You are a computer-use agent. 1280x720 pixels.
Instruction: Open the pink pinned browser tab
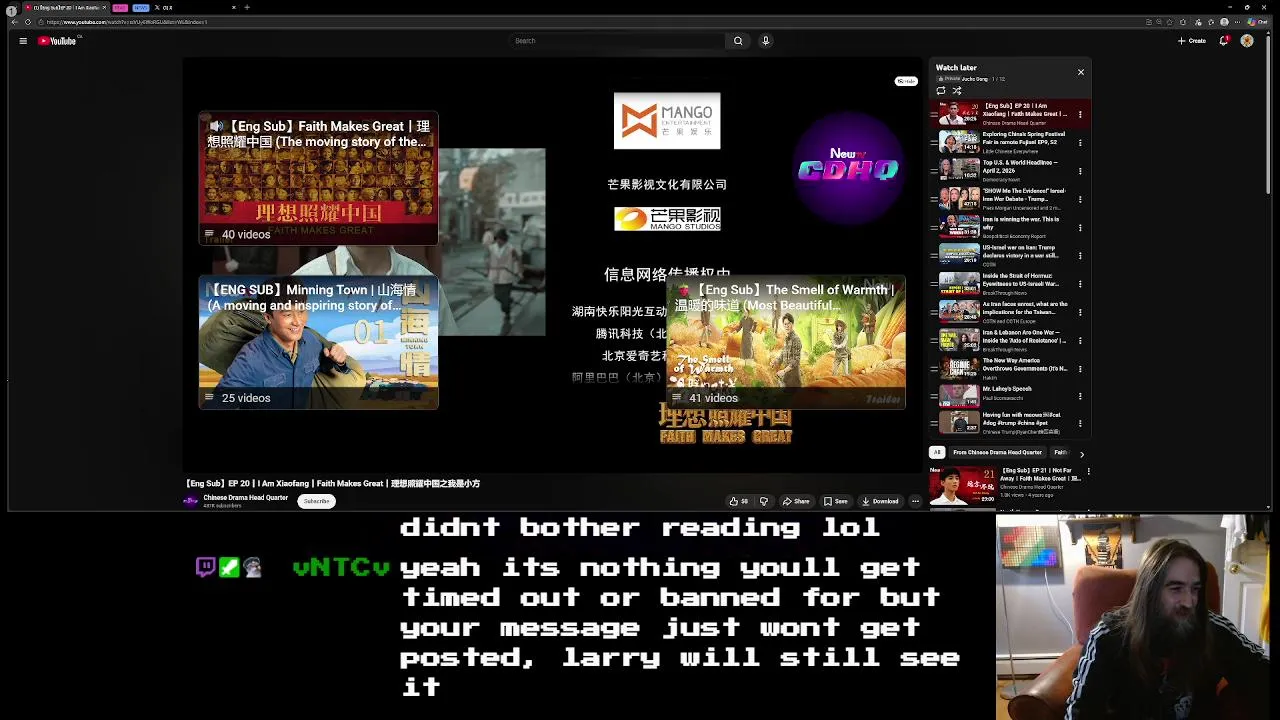pos(120,7)
